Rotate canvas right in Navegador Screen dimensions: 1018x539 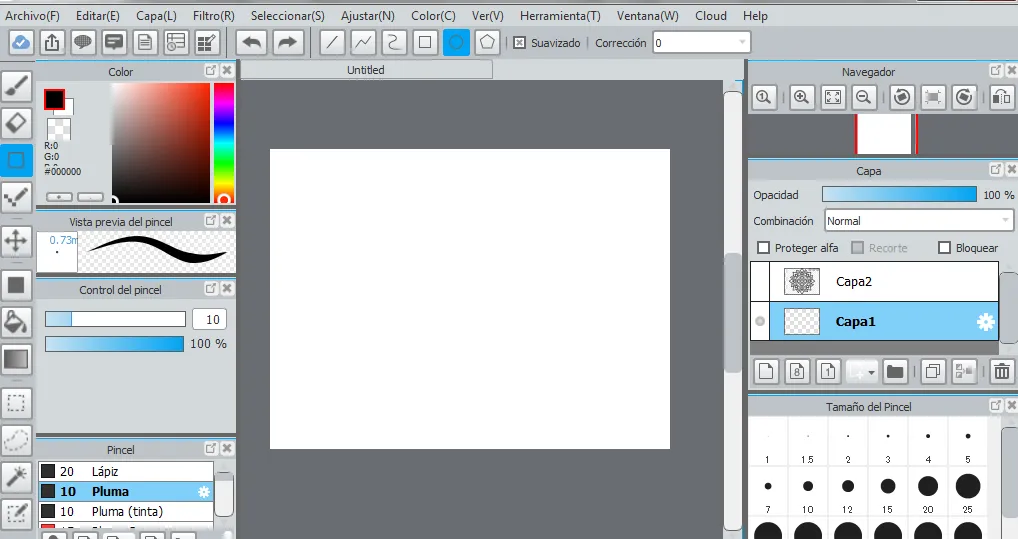964,97
